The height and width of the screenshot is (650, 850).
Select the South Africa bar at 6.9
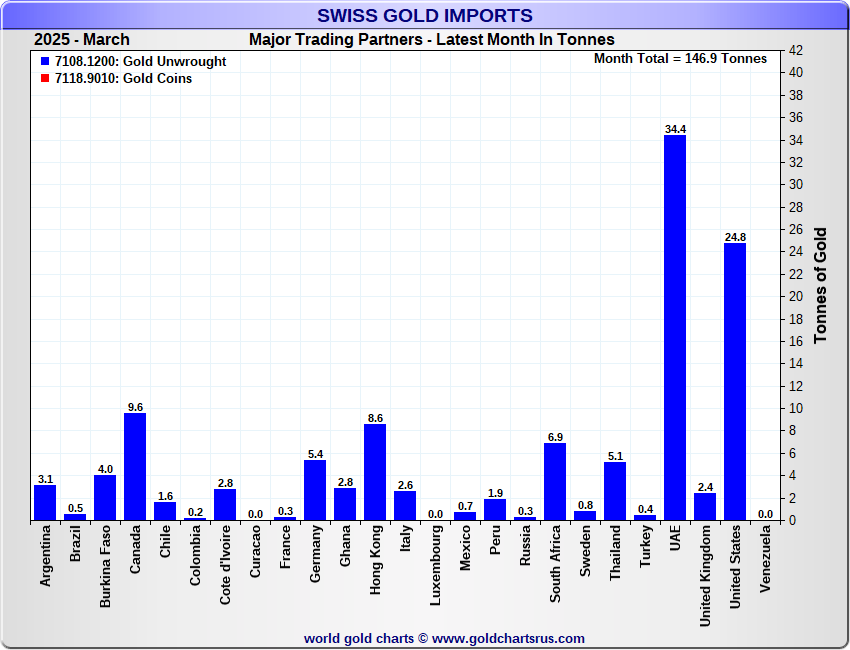[555, 481]
